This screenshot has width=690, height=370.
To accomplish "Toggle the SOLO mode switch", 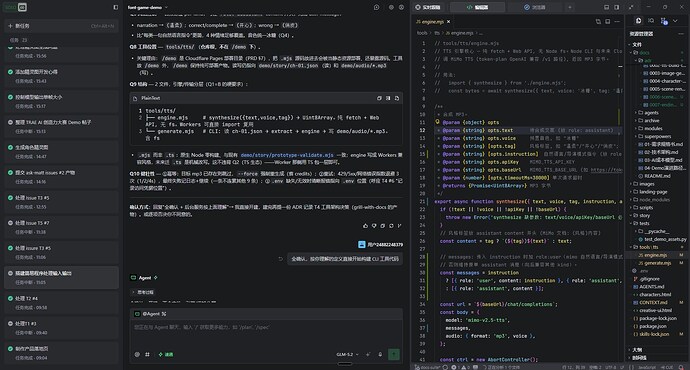I will tap(16, 7).
